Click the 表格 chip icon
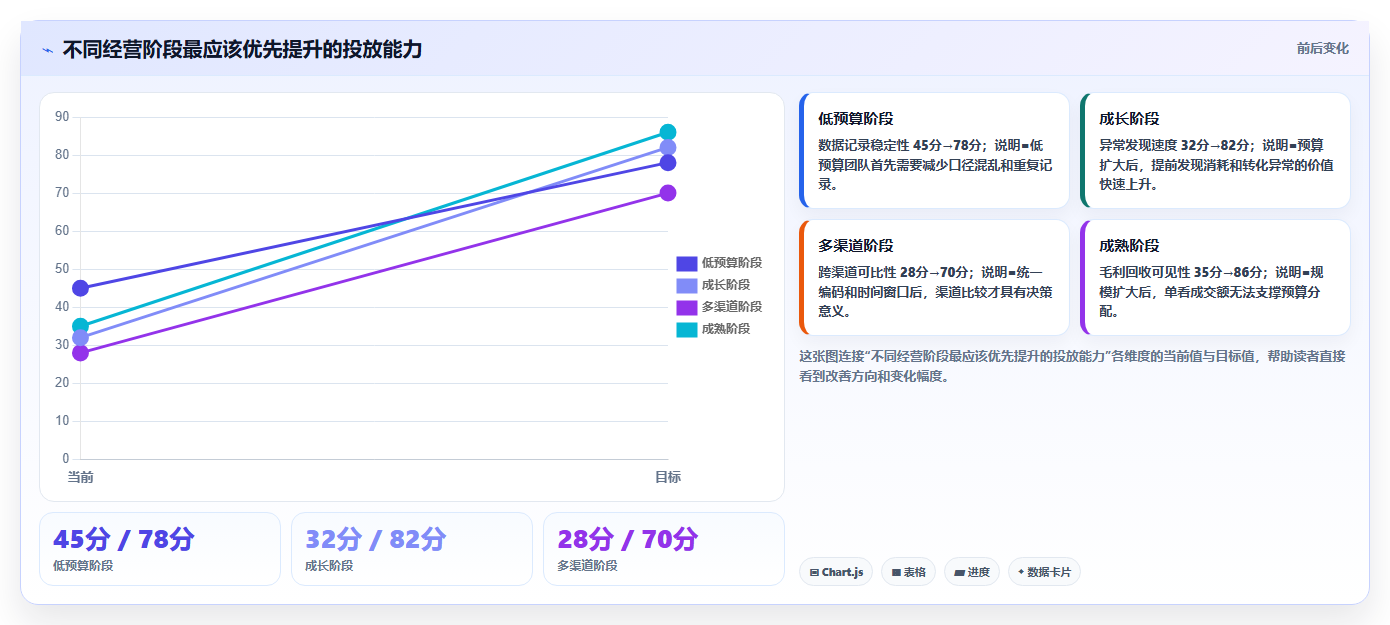This screenshot has width=1390, height=625. (896, 573)
